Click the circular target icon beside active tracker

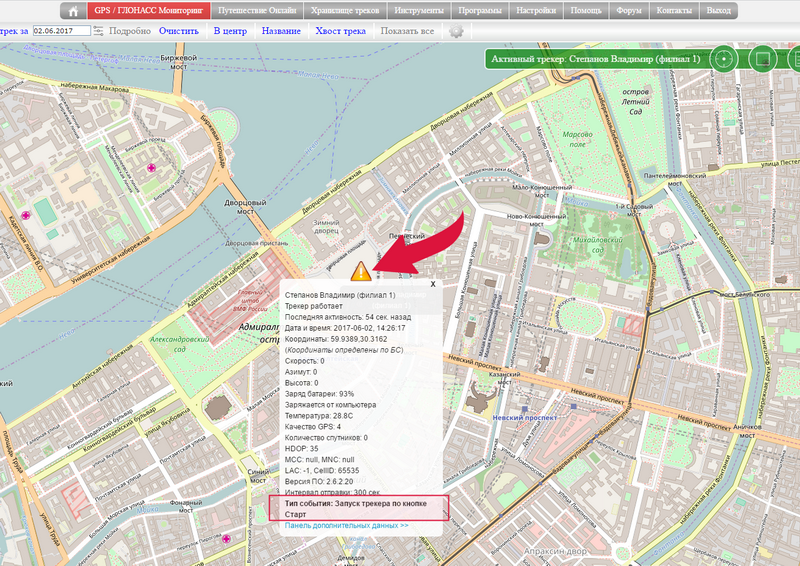(x=722, y=59)
